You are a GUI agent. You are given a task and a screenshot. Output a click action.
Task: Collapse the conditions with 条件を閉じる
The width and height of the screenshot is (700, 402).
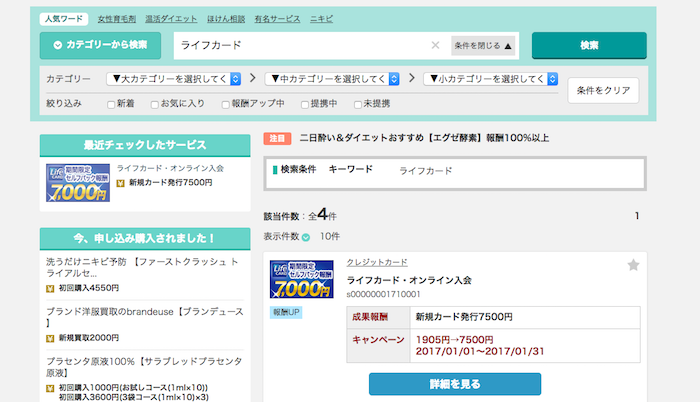483,46
